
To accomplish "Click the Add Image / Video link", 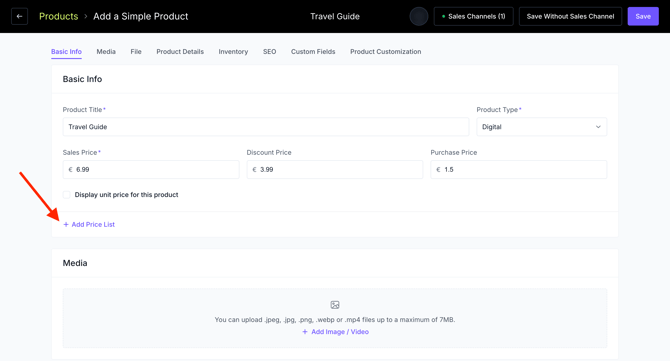I will pos(340,332).
